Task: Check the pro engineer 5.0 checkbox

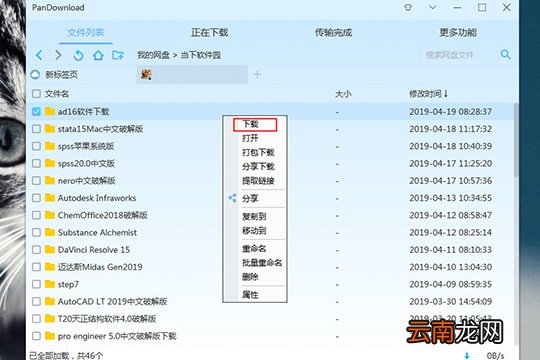Action: tap(36, 336)
